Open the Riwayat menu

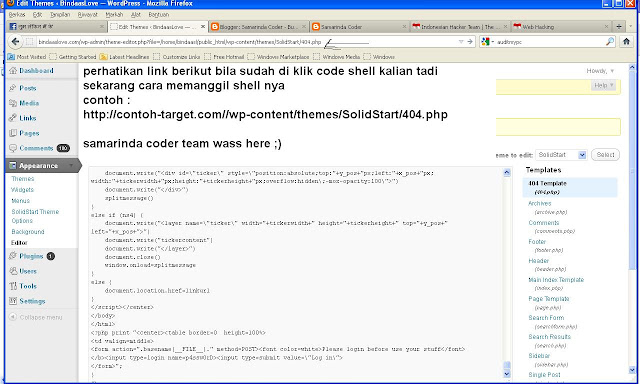tap(88, 14)
